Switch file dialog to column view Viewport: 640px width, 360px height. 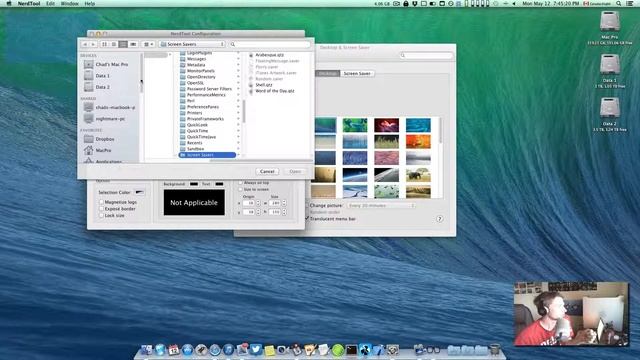[123, 44]
